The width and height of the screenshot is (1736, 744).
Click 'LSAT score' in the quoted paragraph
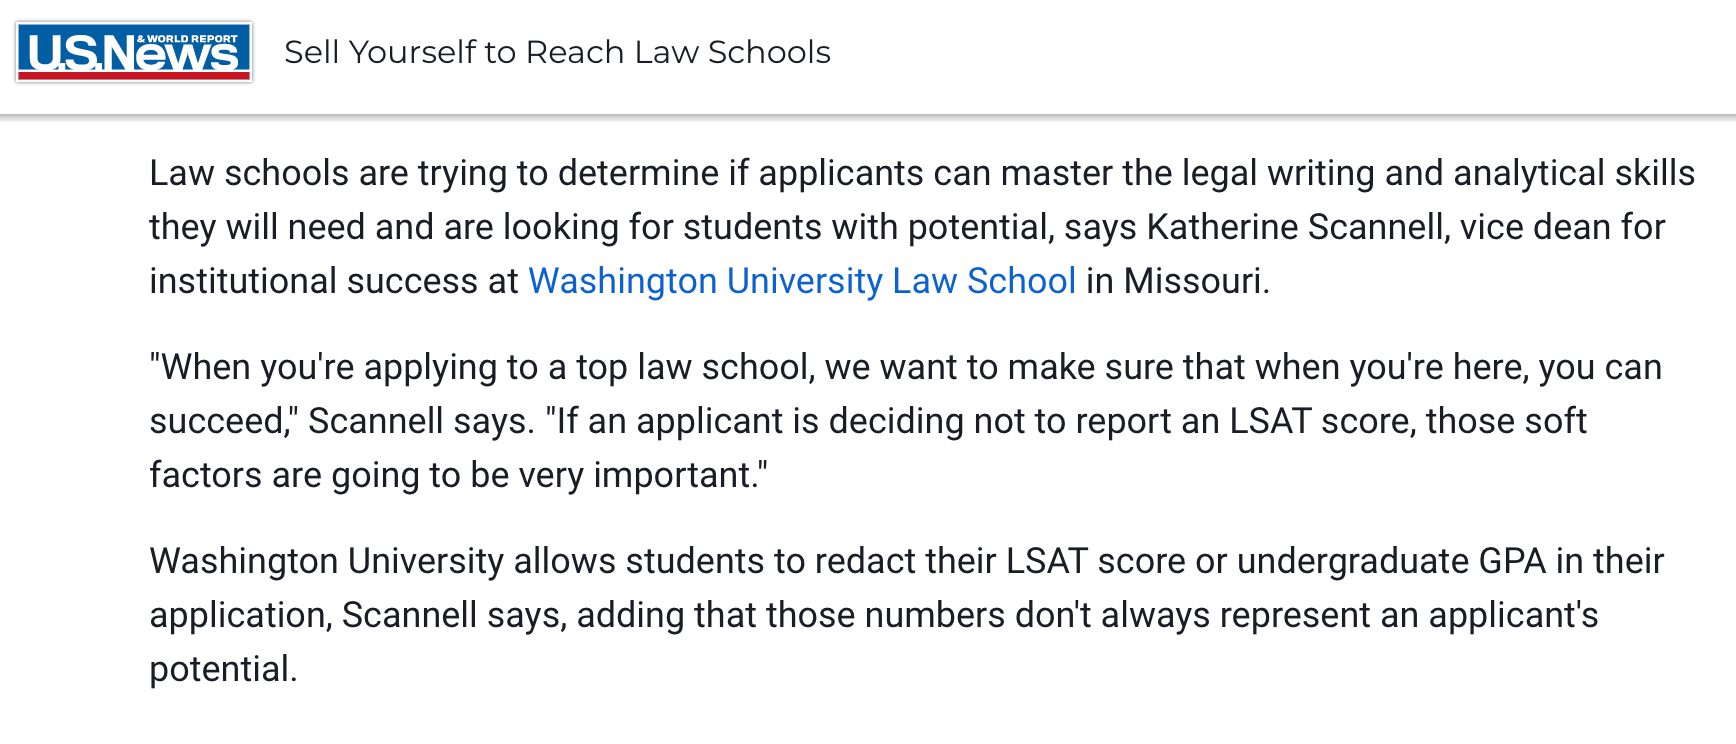click(x=1318, y=421)
